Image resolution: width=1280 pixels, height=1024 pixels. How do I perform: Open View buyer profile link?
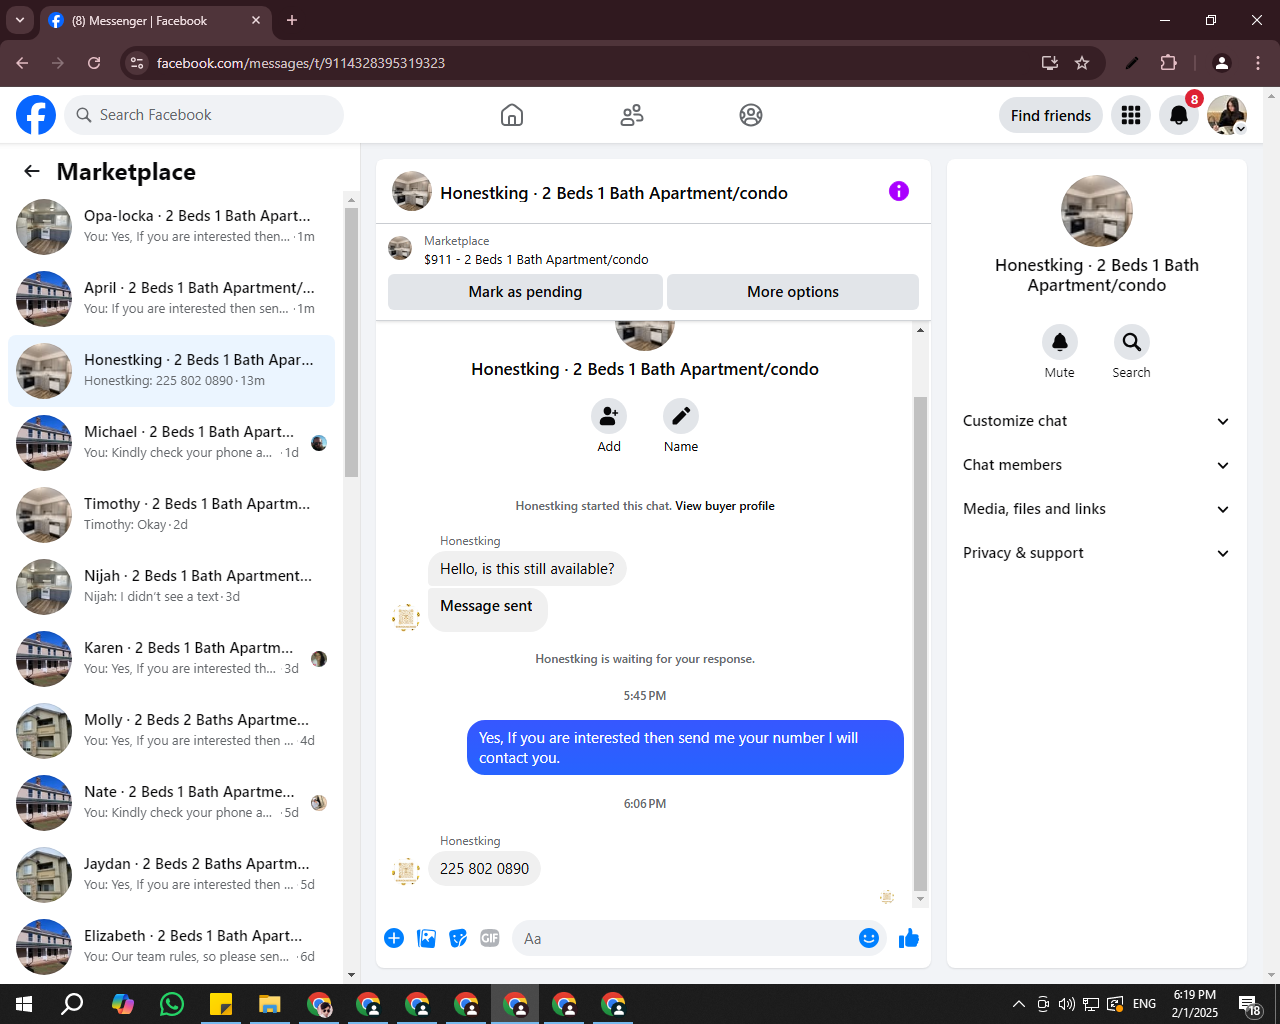tap(725, 506)
